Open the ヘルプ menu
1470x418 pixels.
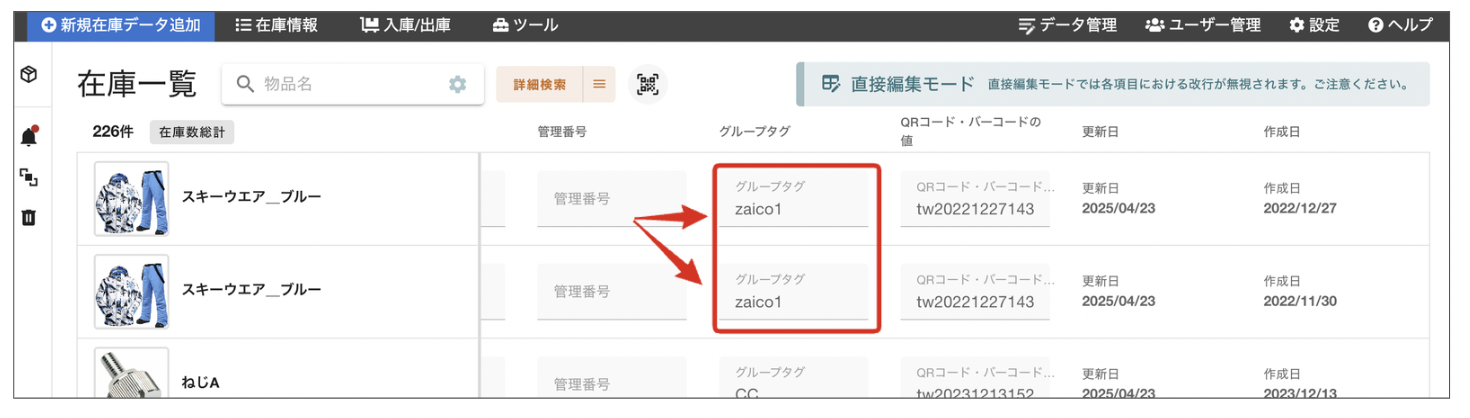pyautogui.click(x=1400, y=26)
